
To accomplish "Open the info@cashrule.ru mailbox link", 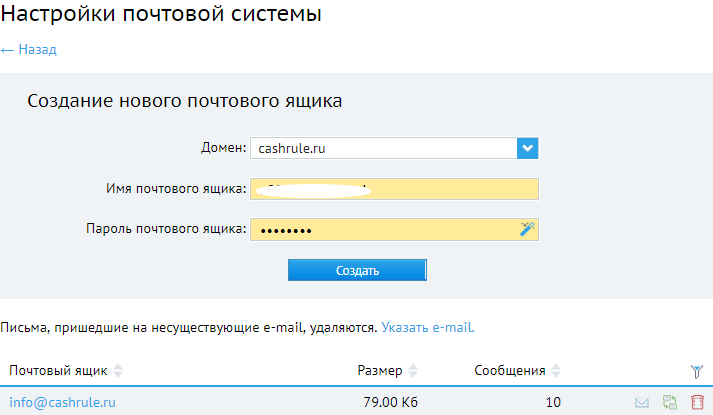I will 62,402.
